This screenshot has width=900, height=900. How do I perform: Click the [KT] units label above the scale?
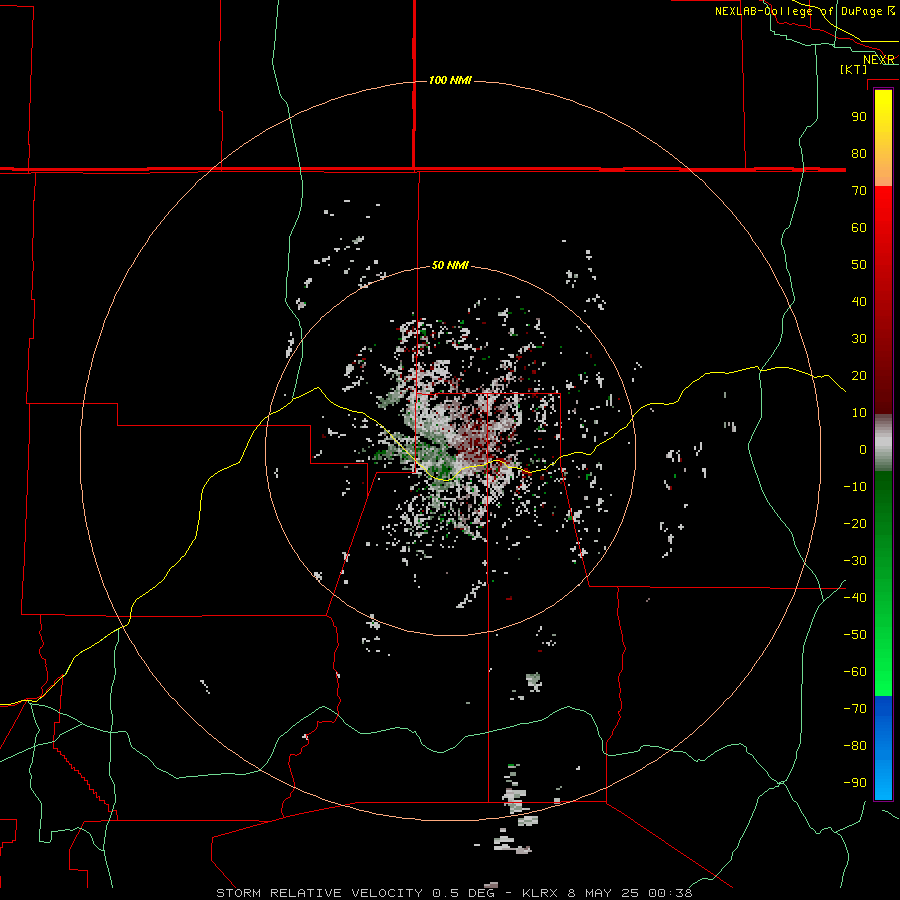click(853, 69)
